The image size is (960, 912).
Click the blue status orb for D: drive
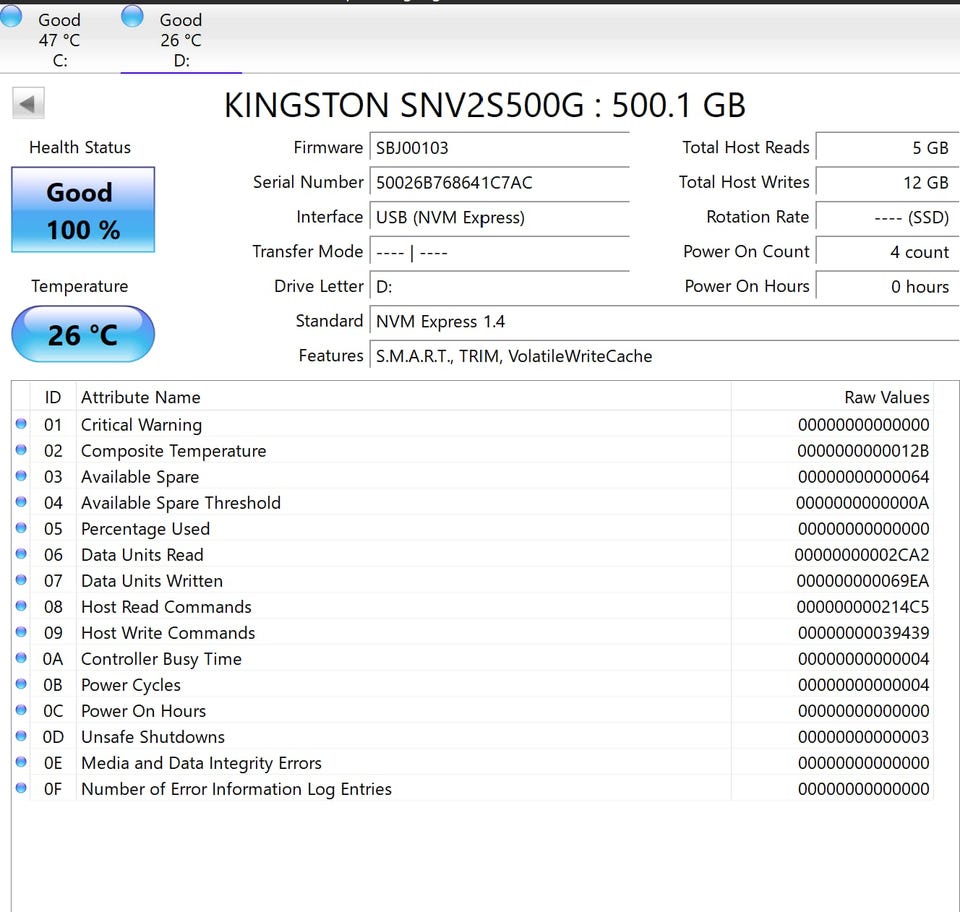pyautogui.click(x=132, y=16)
